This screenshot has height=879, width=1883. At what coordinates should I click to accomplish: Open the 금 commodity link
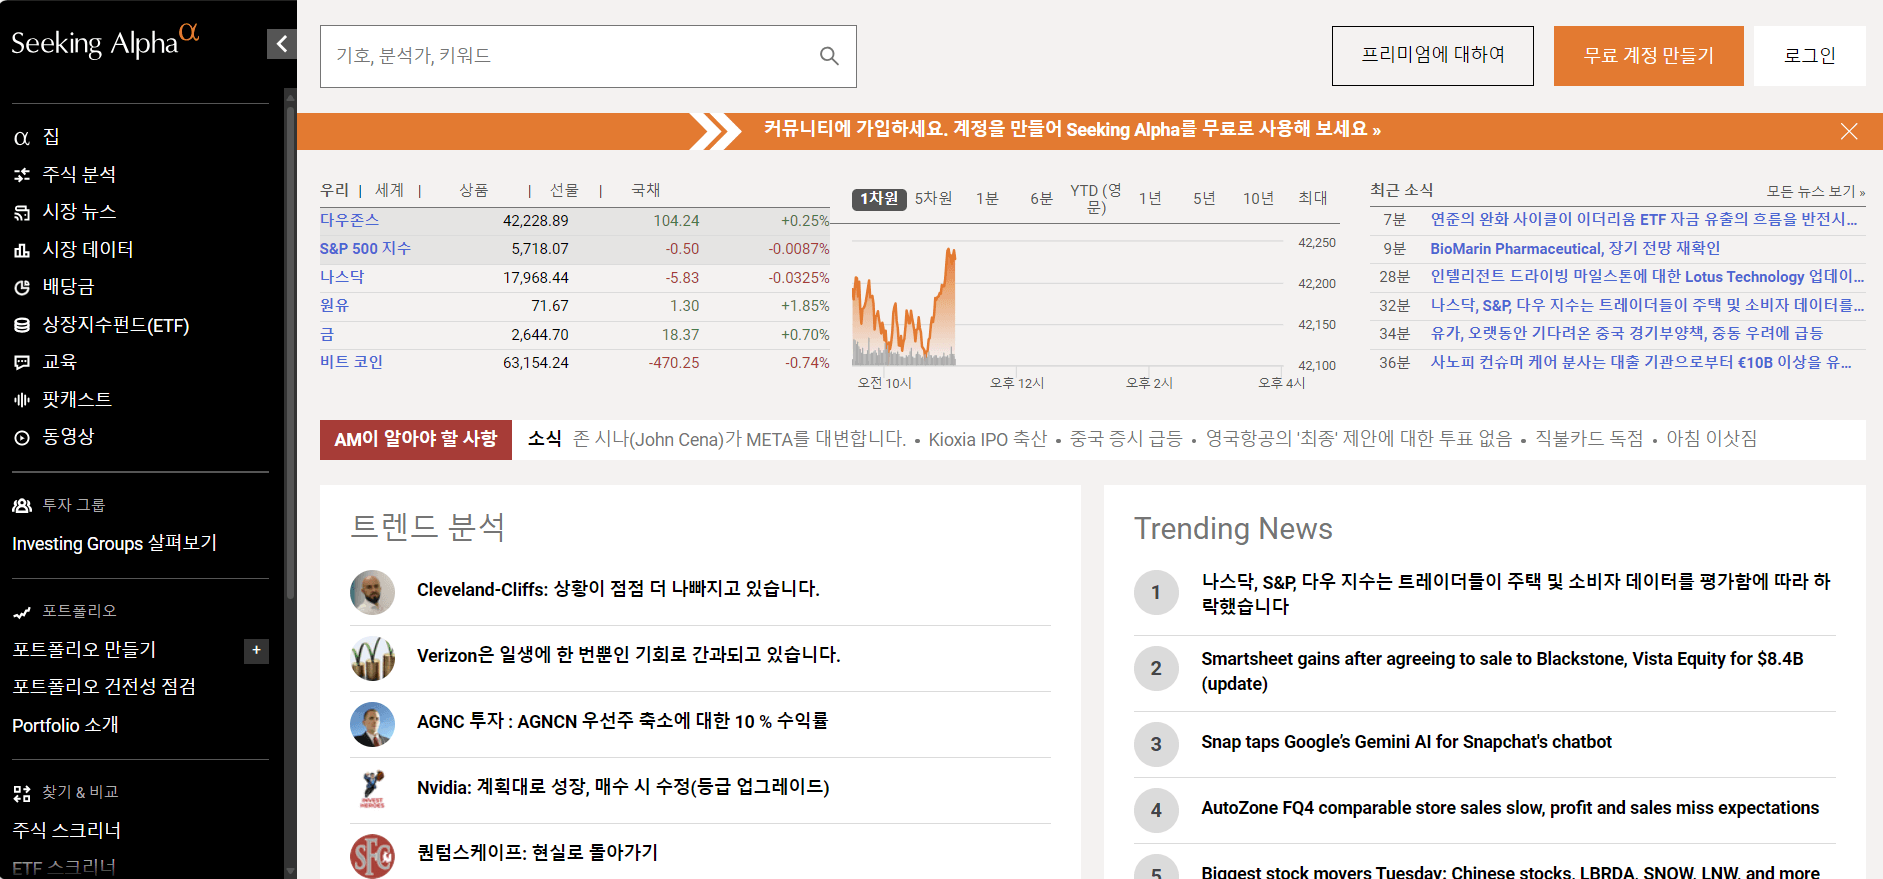(x=327, y=334)
